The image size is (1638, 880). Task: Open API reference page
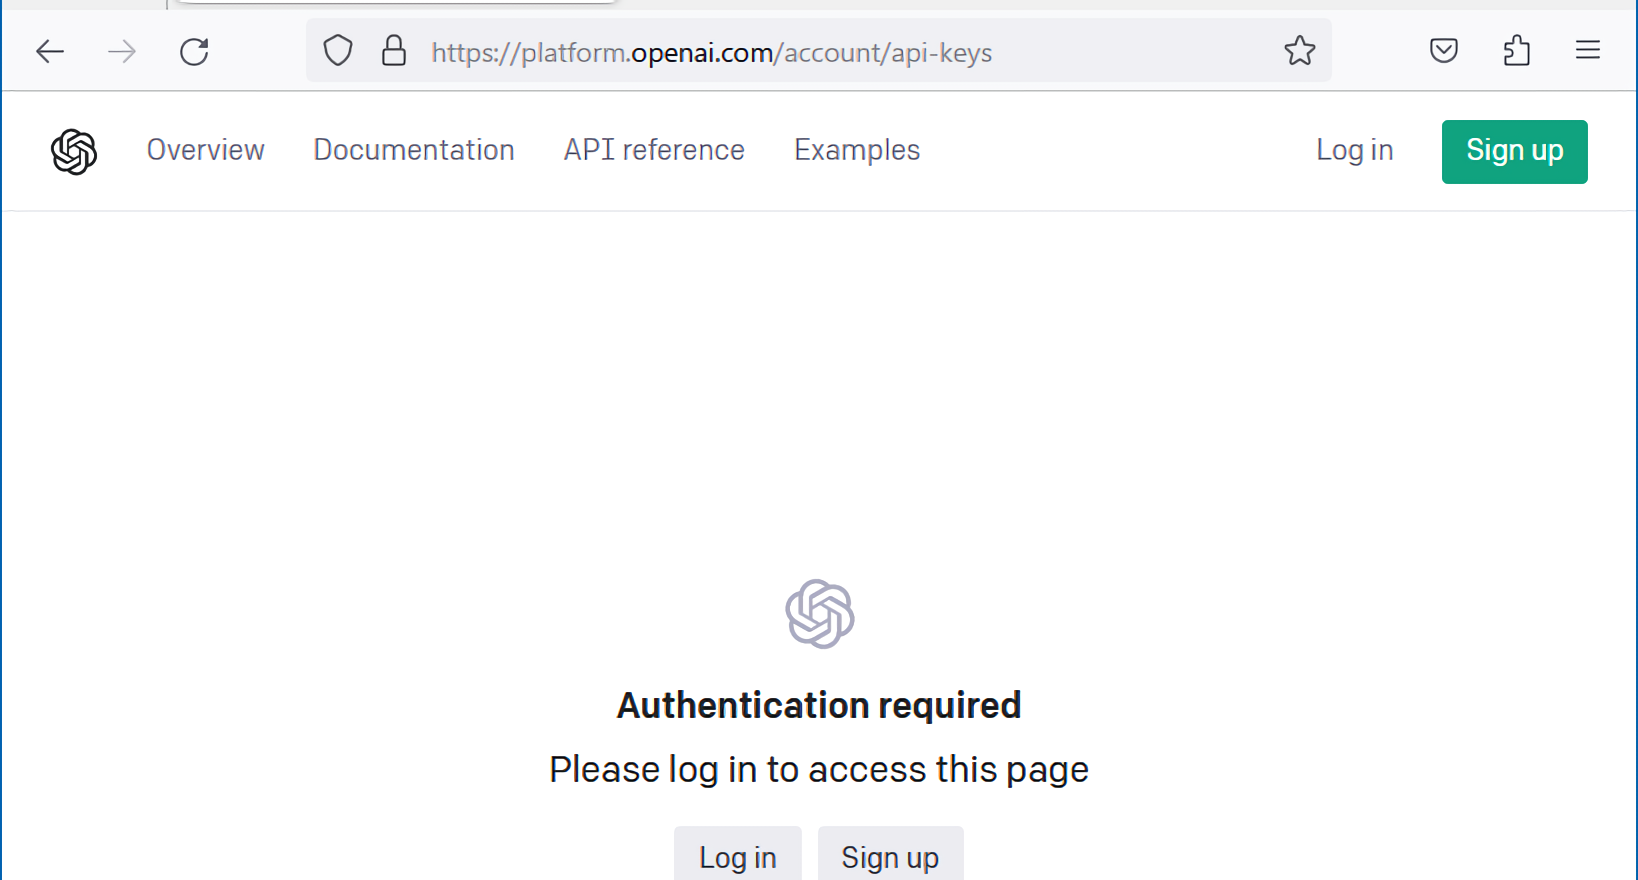tap(654, 150)
